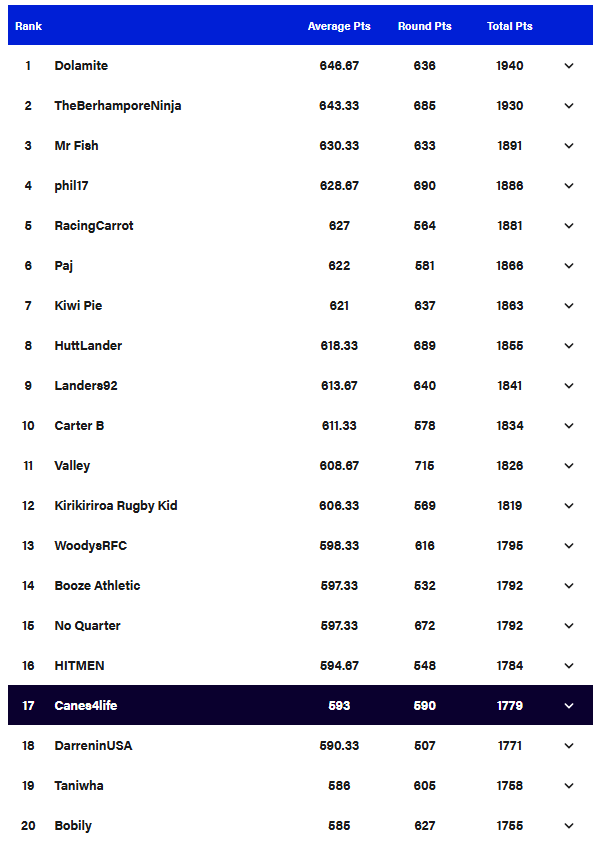Viewport: 602px width, 852px height.
Task: Open the chevron beside Mr Fish
Action: [569, 146]
